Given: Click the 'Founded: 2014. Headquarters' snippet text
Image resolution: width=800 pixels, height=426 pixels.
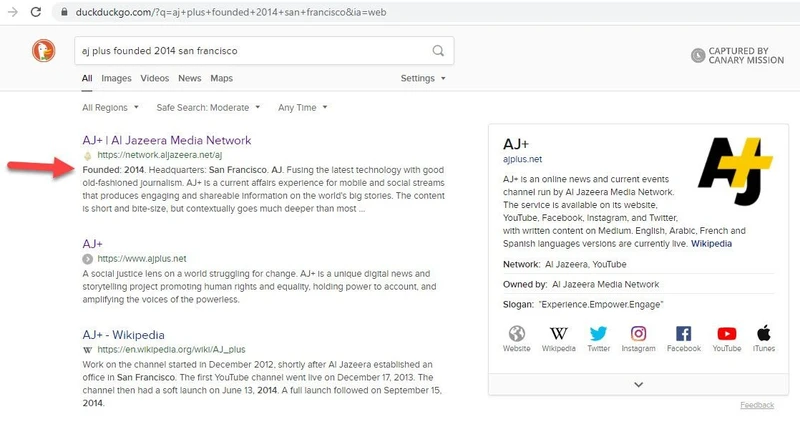Looking at the screenshot, I should [263, 189].
